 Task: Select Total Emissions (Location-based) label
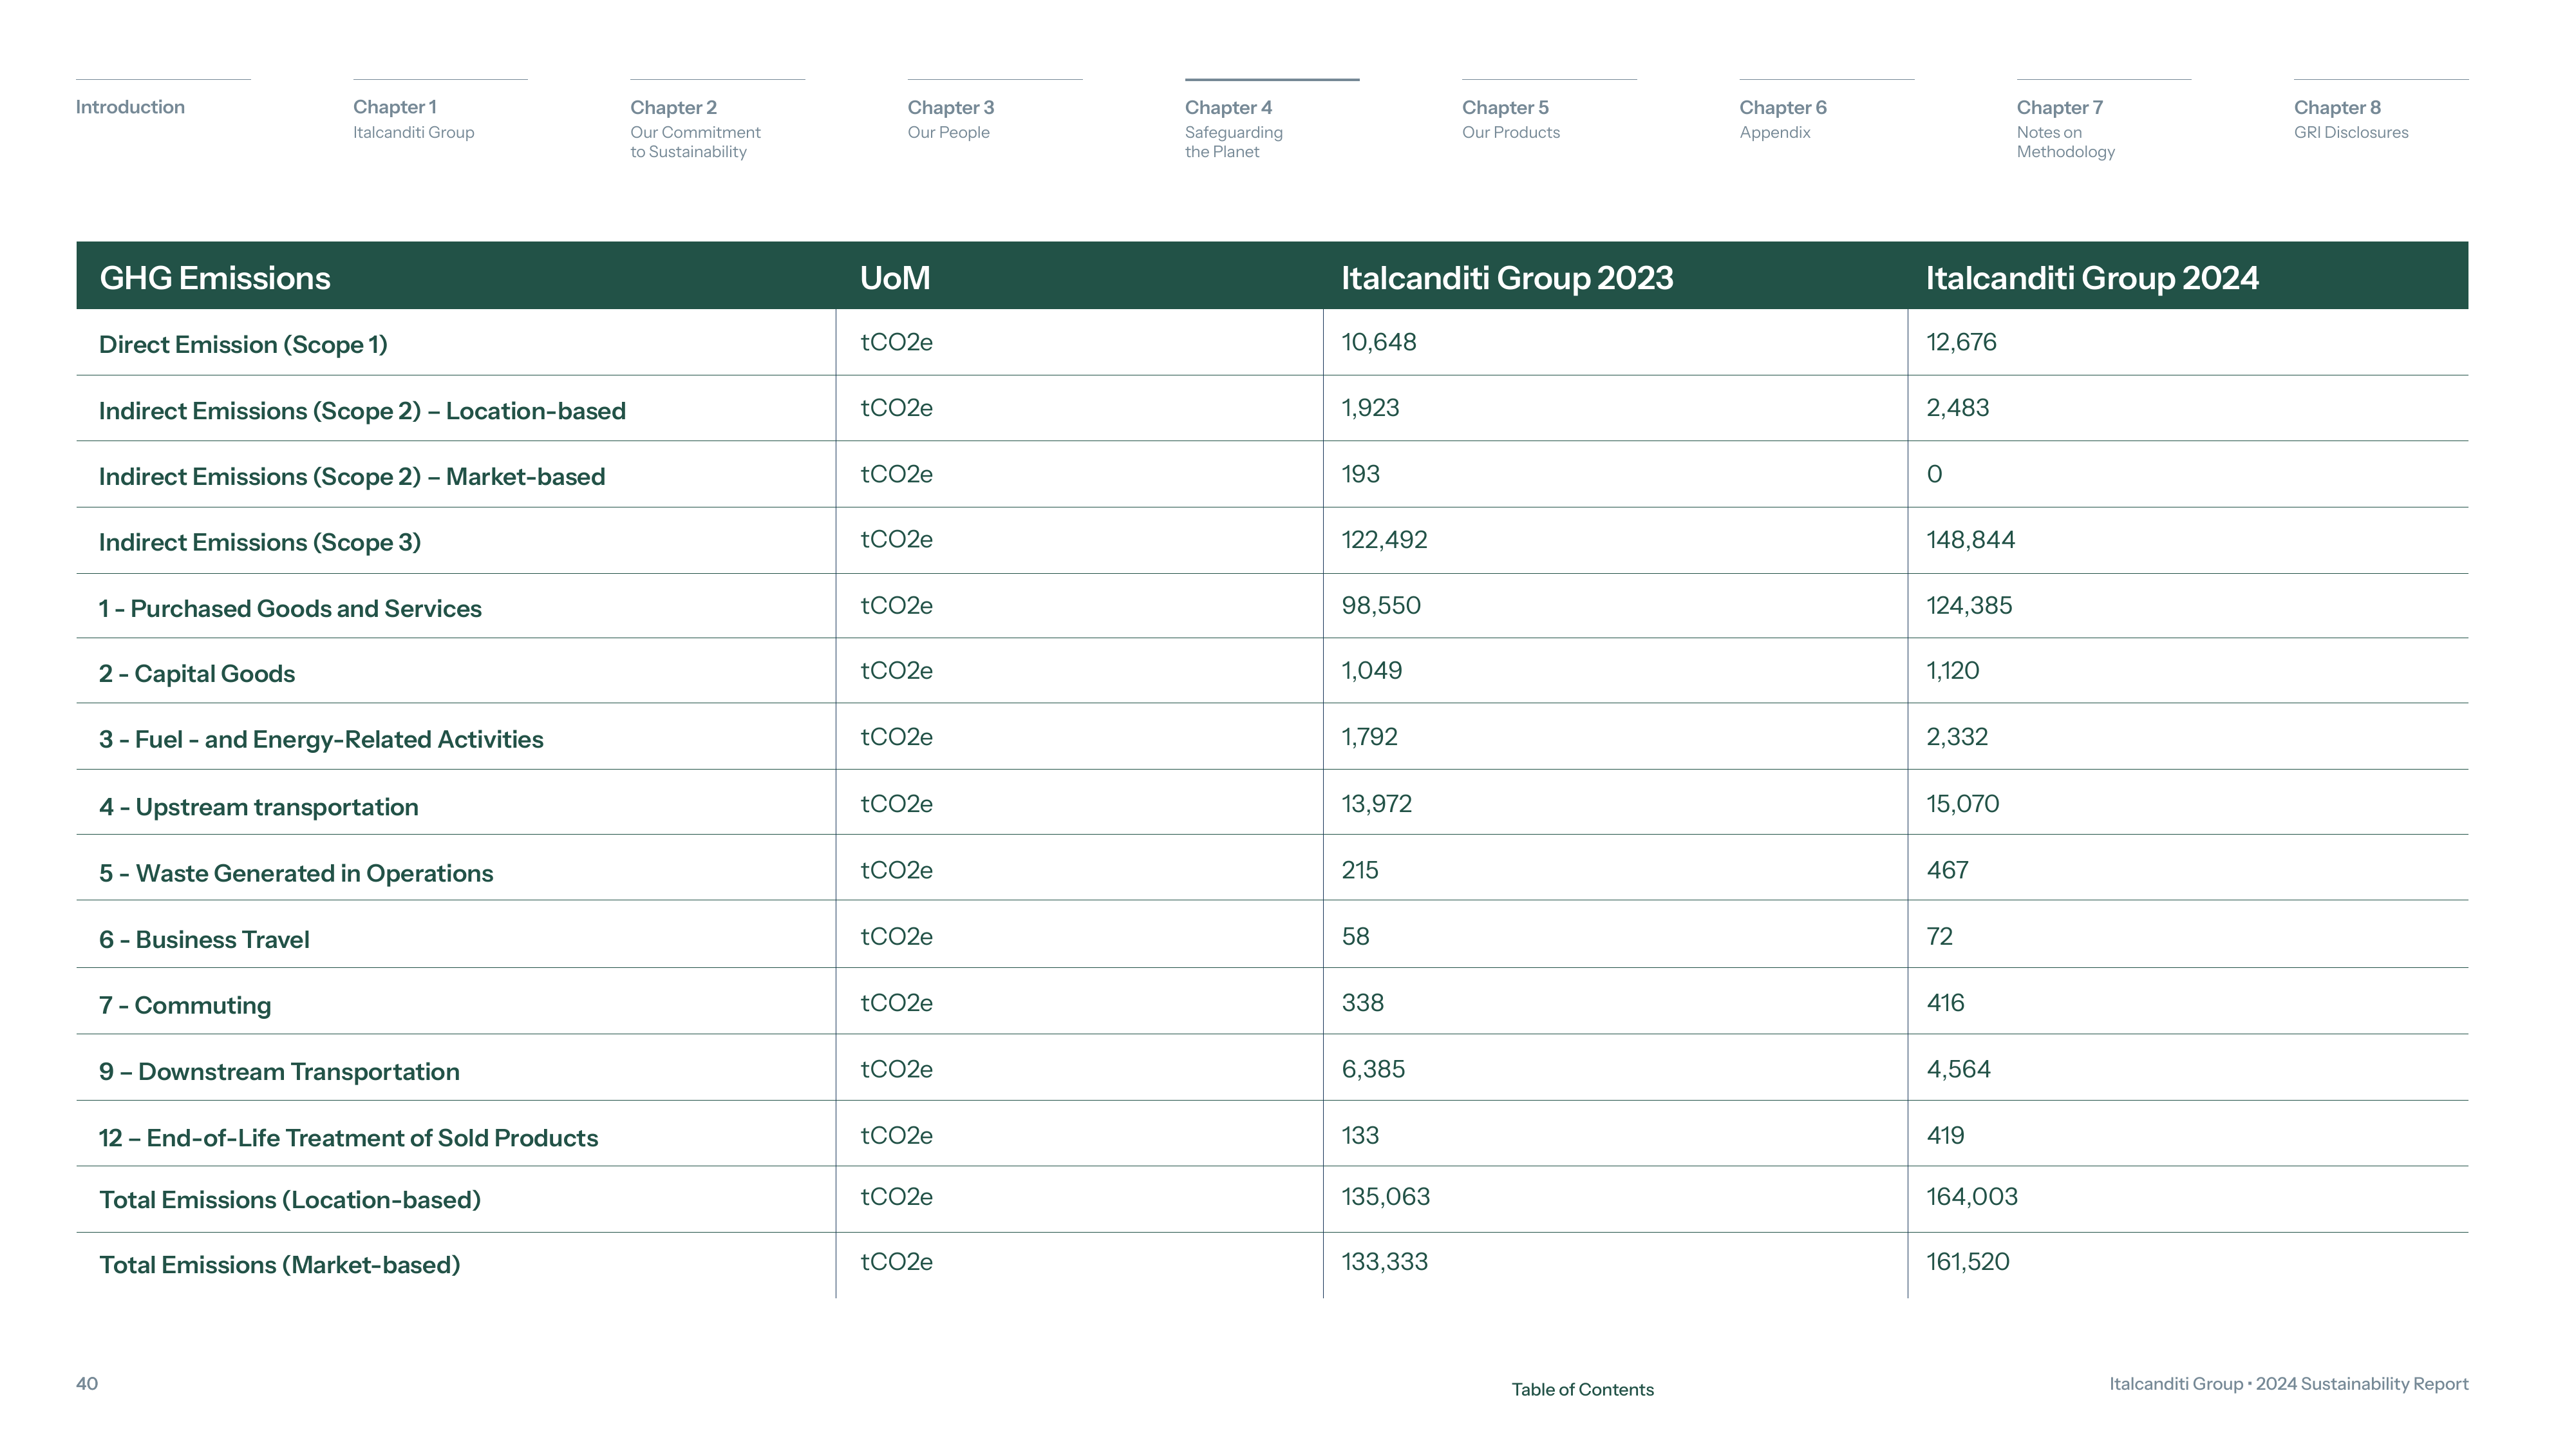pos(290,1200)
